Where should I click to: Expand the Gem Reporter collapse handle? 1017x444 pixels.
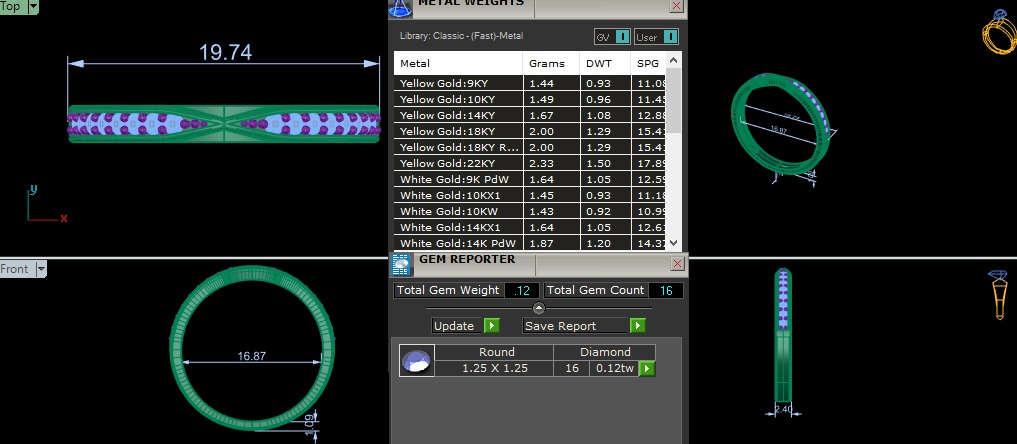[538, 308]
